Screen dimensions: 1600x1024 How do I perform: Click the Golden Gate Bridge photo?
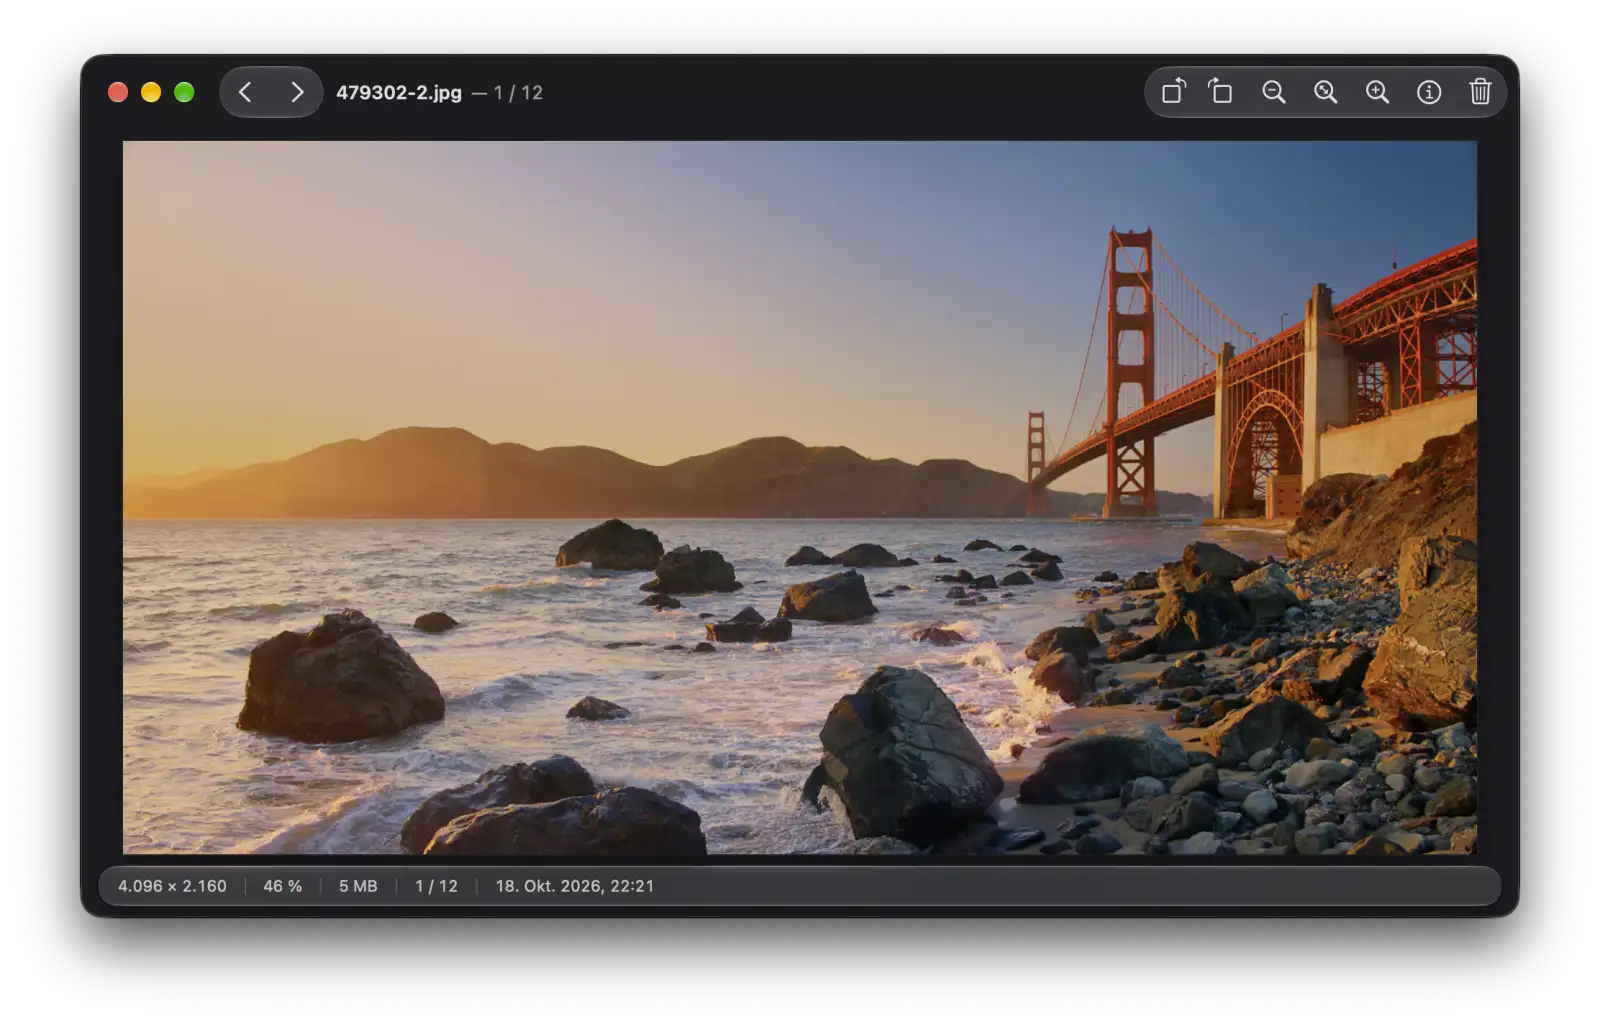[800, 497]
